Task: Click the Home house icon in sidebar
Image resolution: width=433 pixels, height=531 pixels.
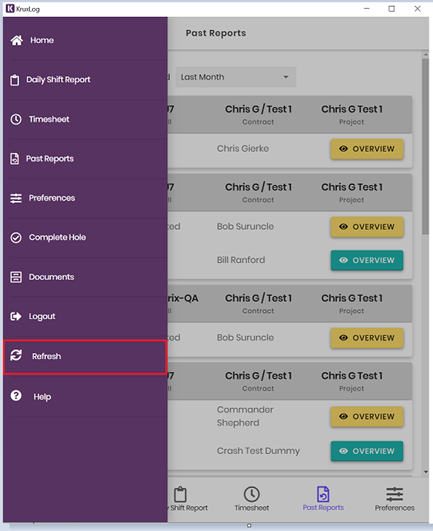Action: click(x=16, y=40)
